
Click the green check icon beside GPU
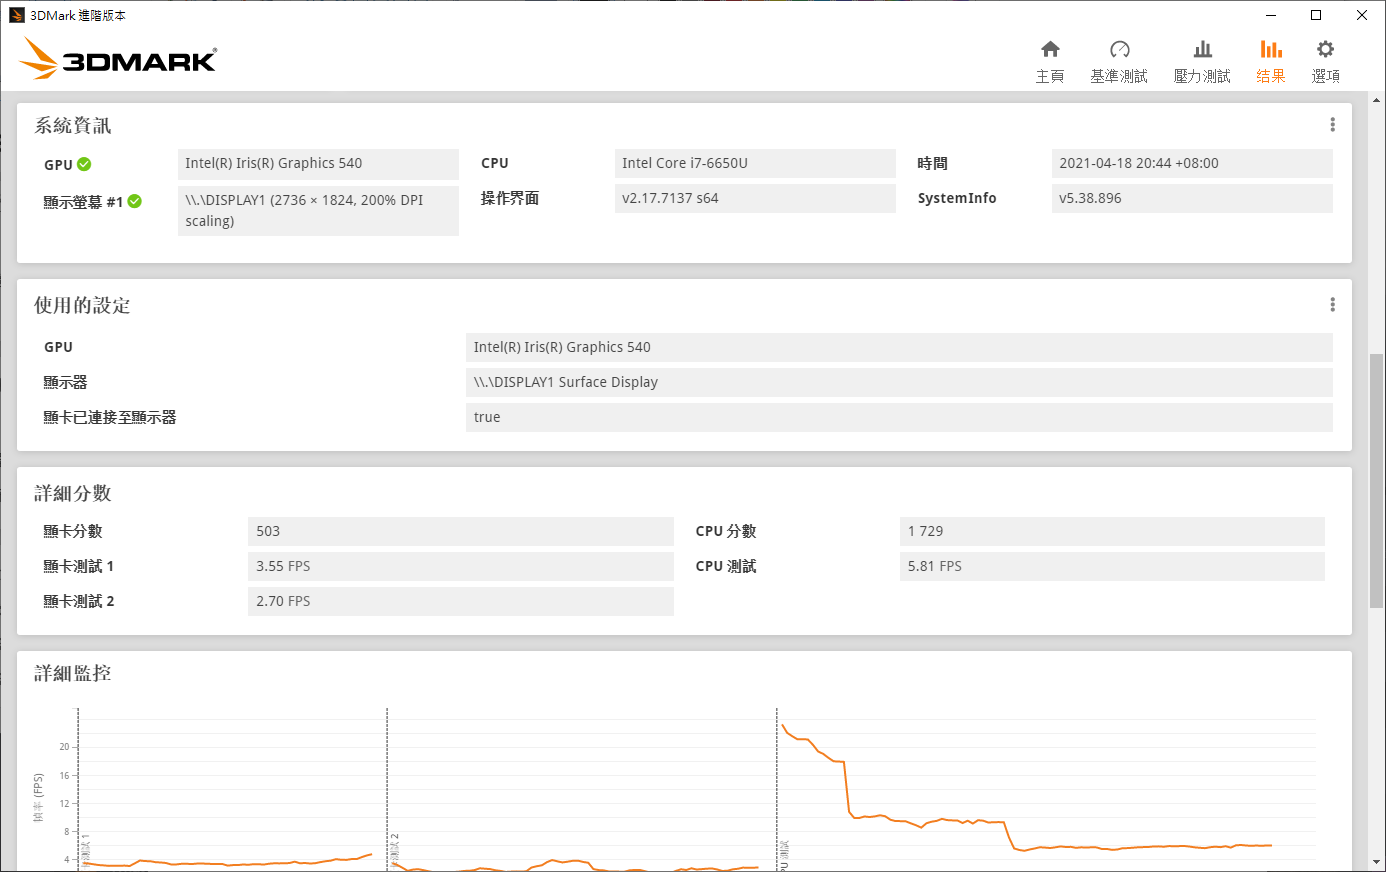point(84,164)
